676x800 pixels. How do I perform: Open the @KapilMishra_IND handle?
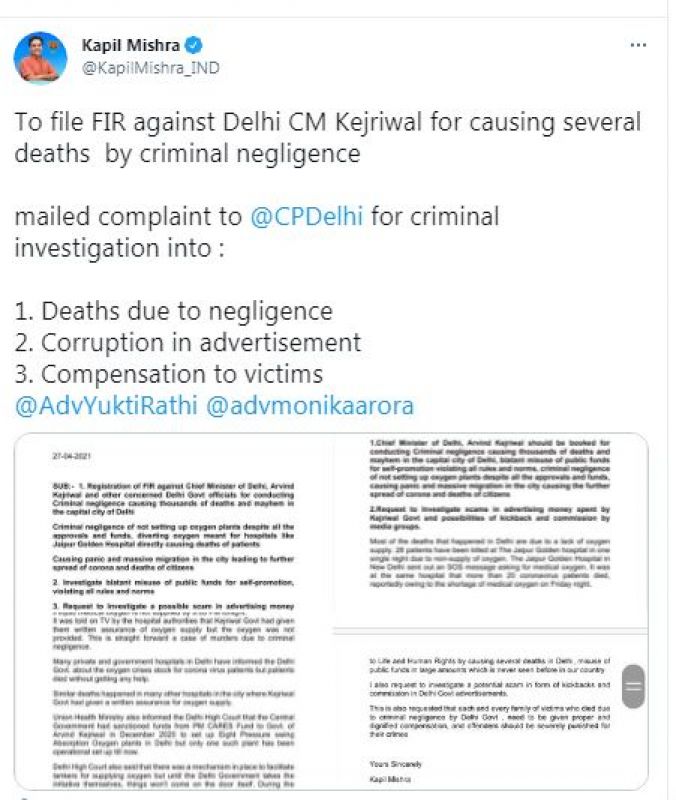151,68
